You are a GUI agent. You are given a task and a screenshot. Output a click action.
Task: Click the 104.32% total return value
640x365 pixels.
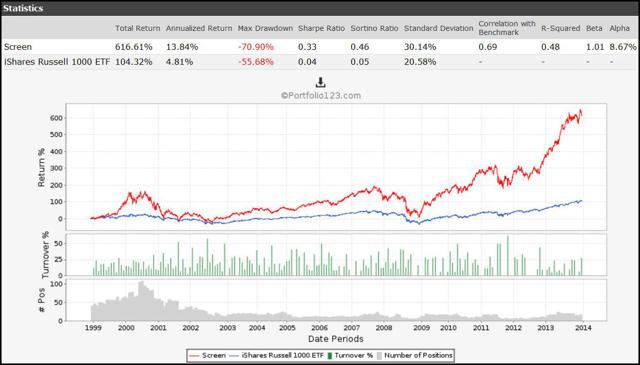tap(133, 62)
